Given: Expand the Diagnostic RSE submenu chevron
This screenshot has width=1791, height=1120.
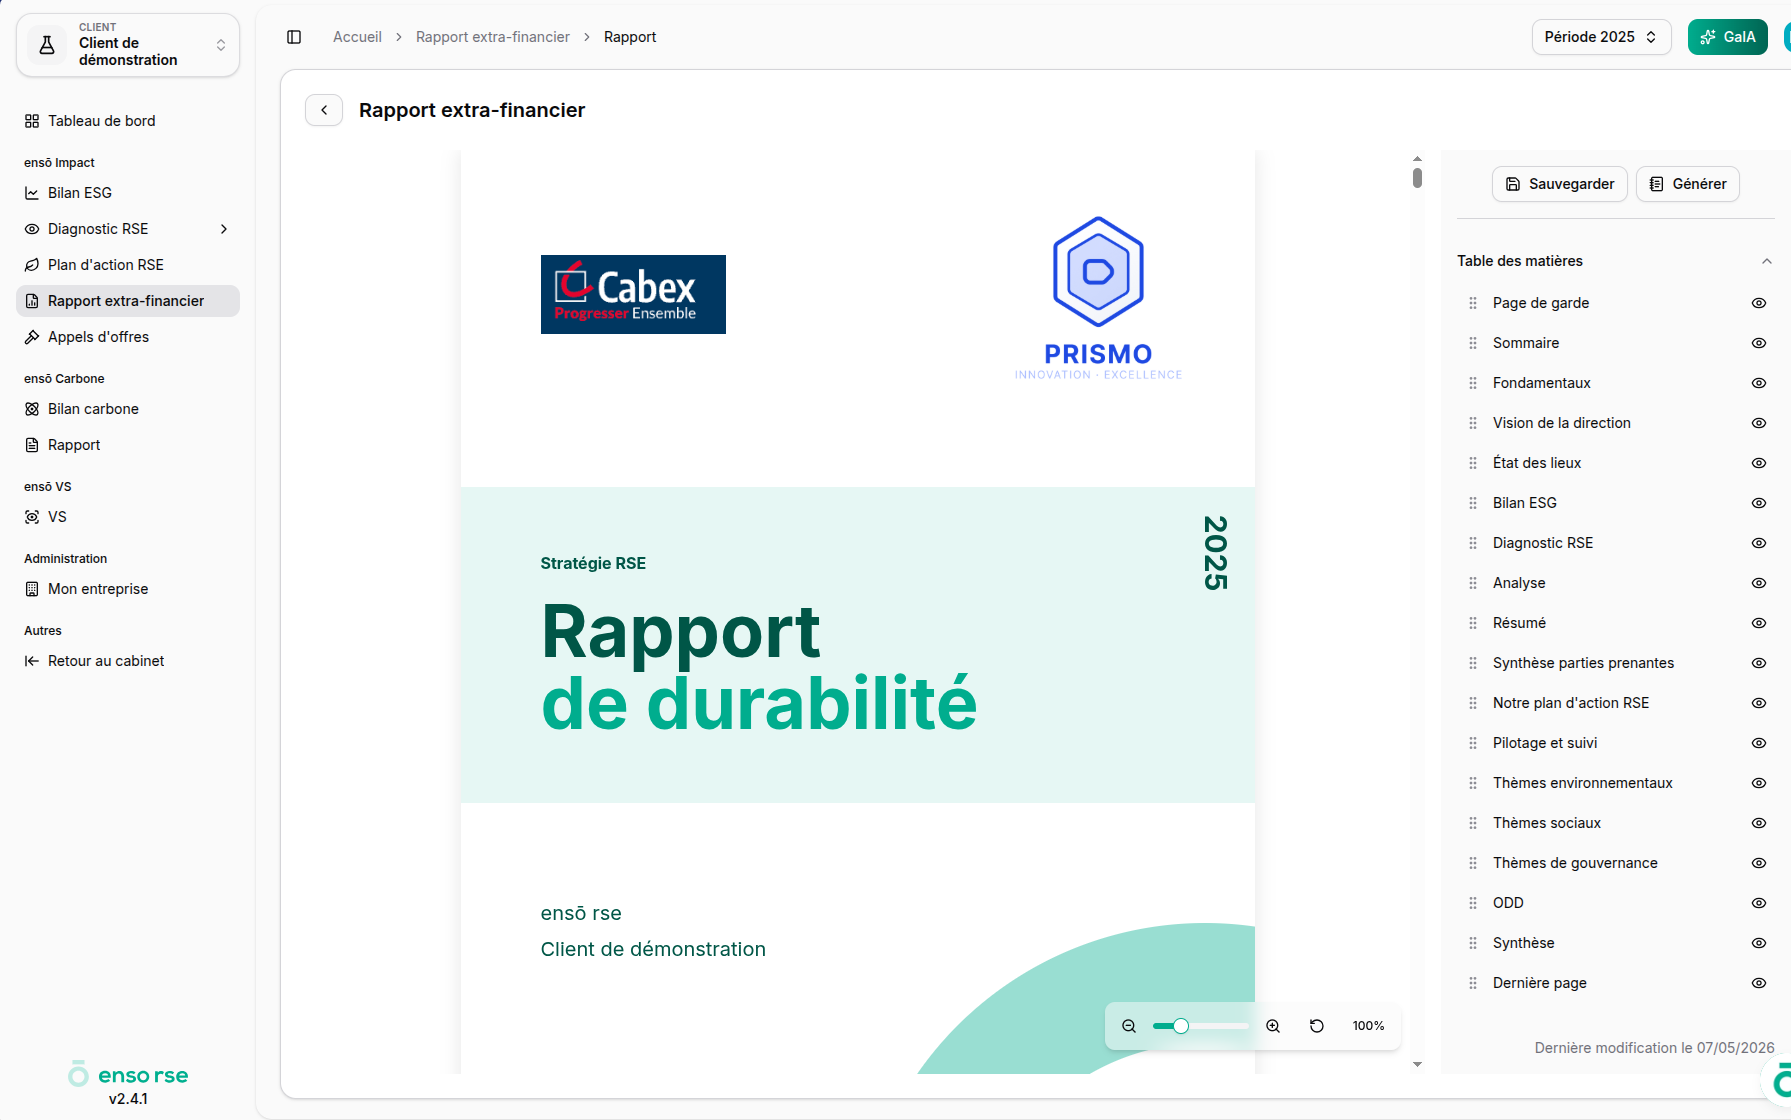Looking at the screenshot, I should [x=224, y=229].
